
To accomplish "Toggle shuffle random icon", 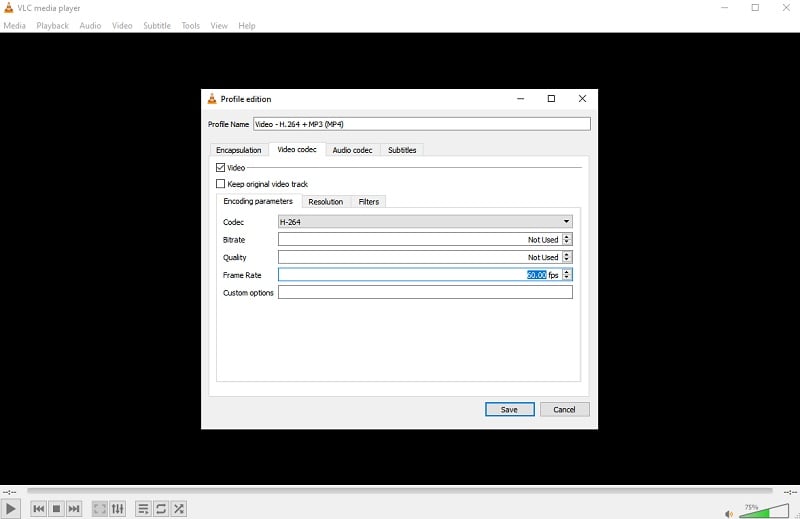I will coord(179,509).
